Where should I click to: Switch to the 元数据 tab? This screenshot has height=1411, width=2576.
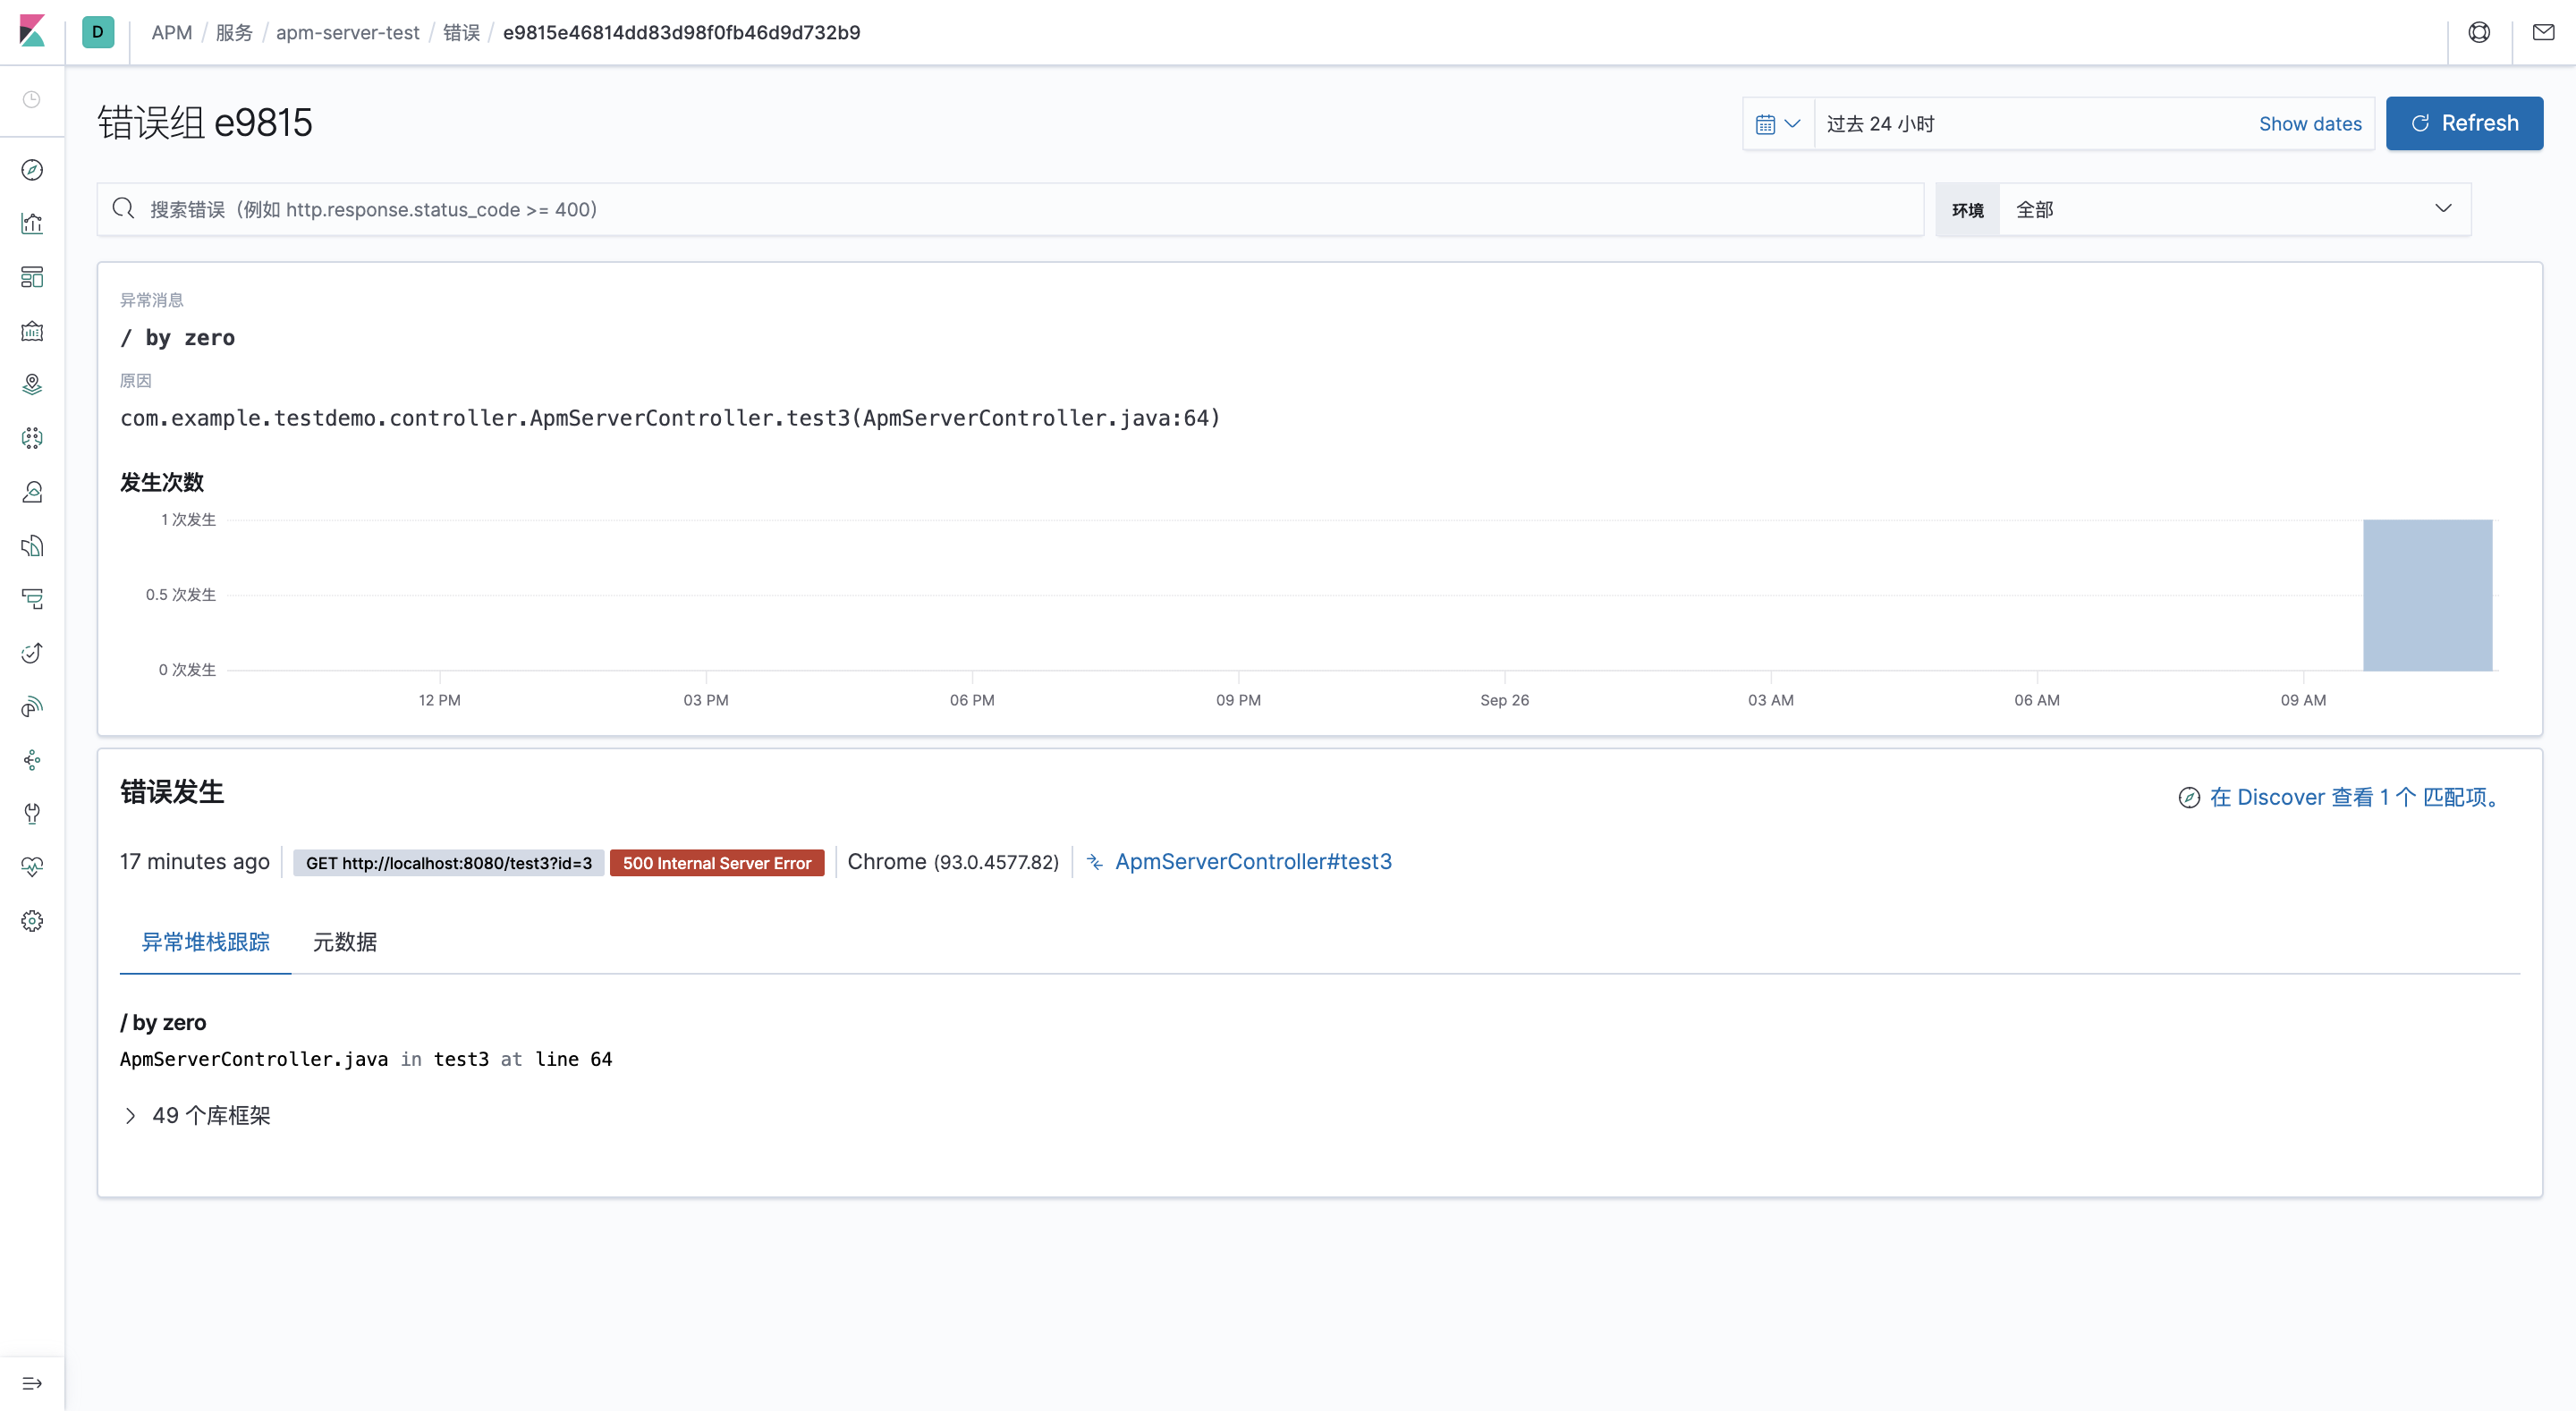pyautogui.click(x=344, y=942)
